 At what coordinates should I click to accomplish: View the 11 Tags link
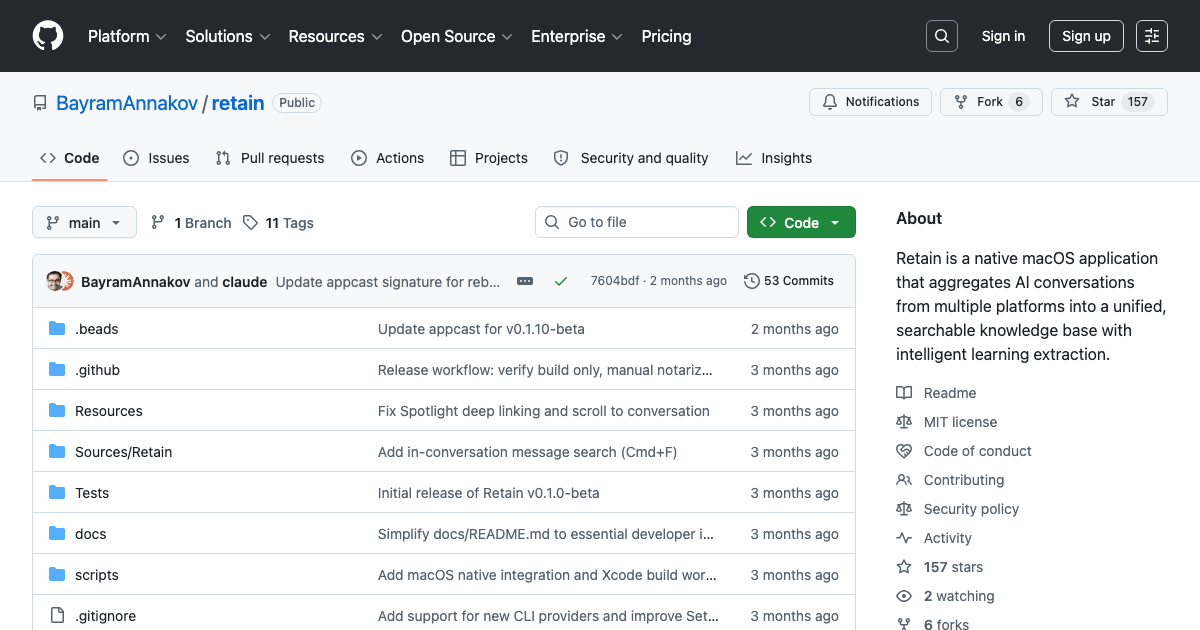tap(278, 223)
